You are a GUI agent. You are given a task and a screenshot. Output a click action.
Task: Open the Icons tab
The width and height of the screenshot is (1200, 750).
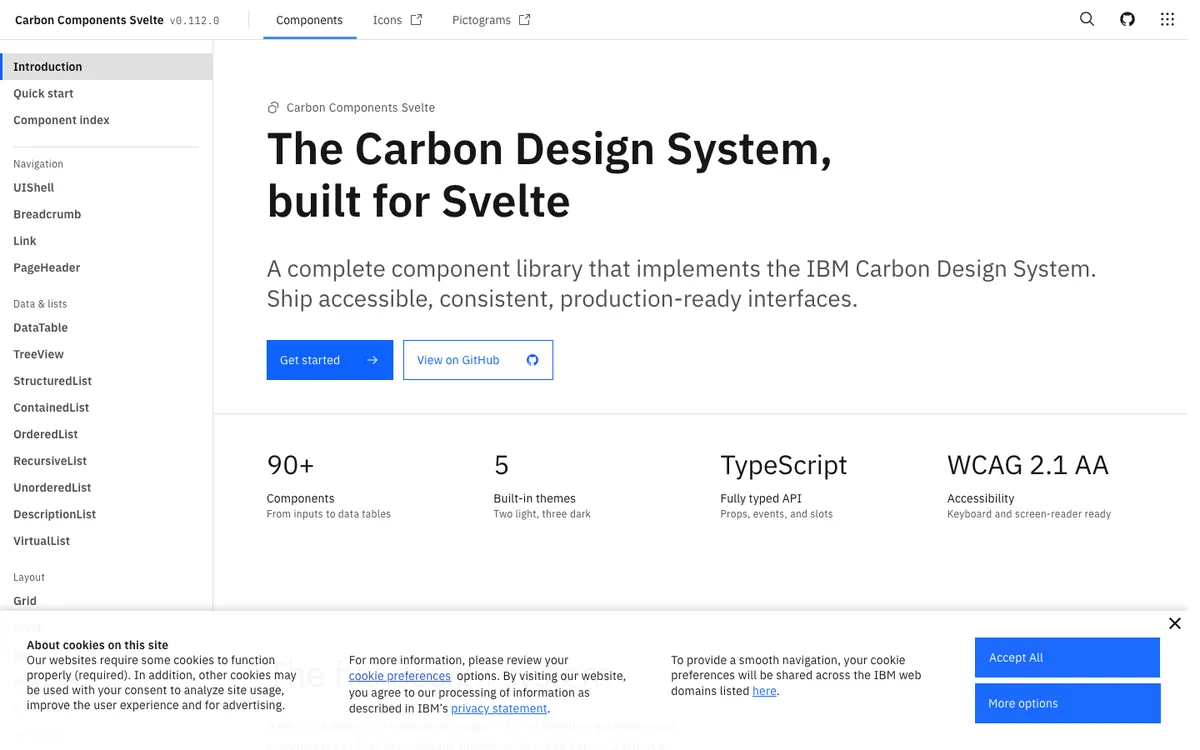point(397,20)
